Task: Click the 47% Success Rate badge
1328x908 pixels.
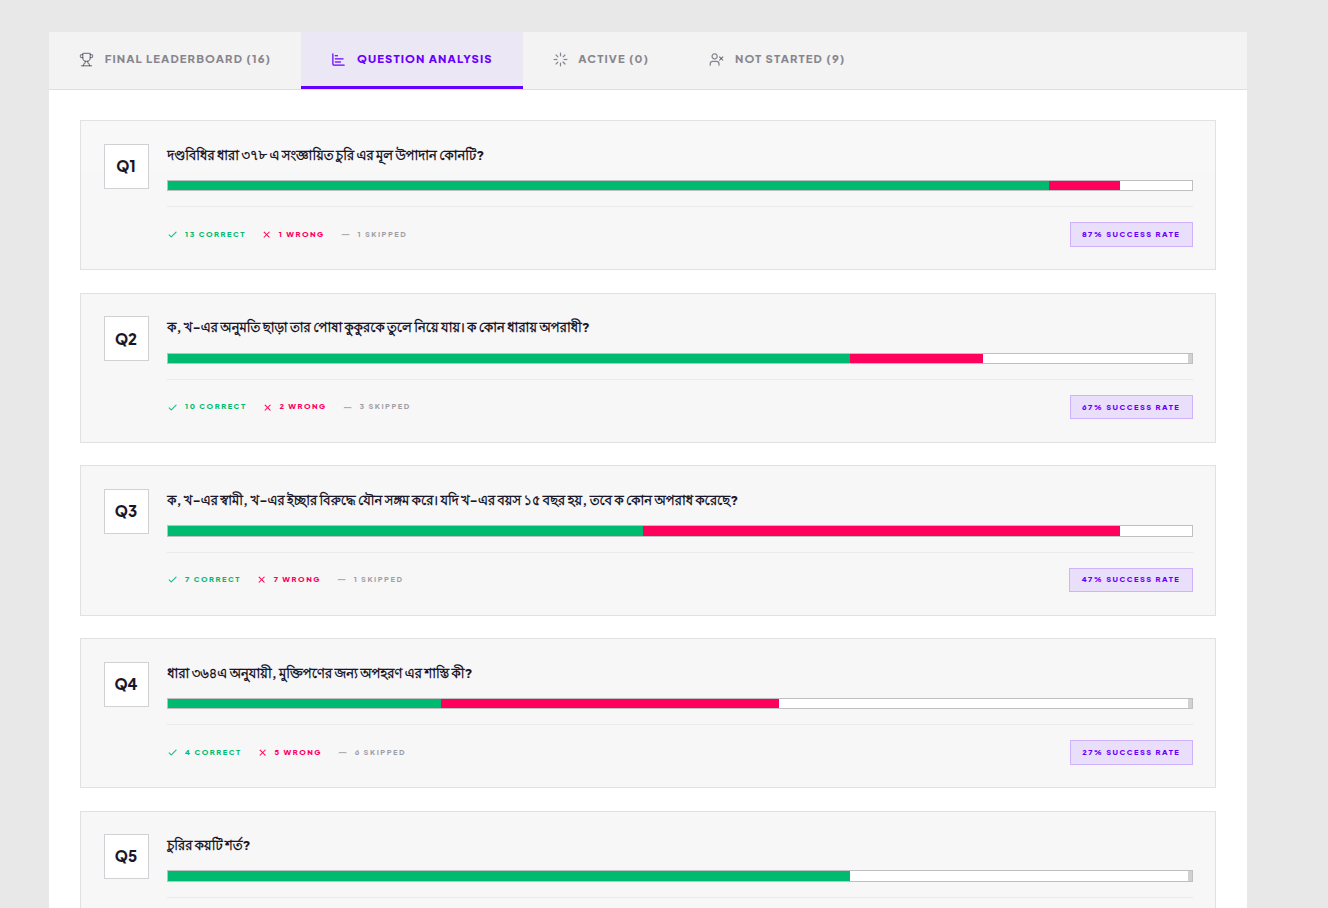Action: coord(1131,580)
